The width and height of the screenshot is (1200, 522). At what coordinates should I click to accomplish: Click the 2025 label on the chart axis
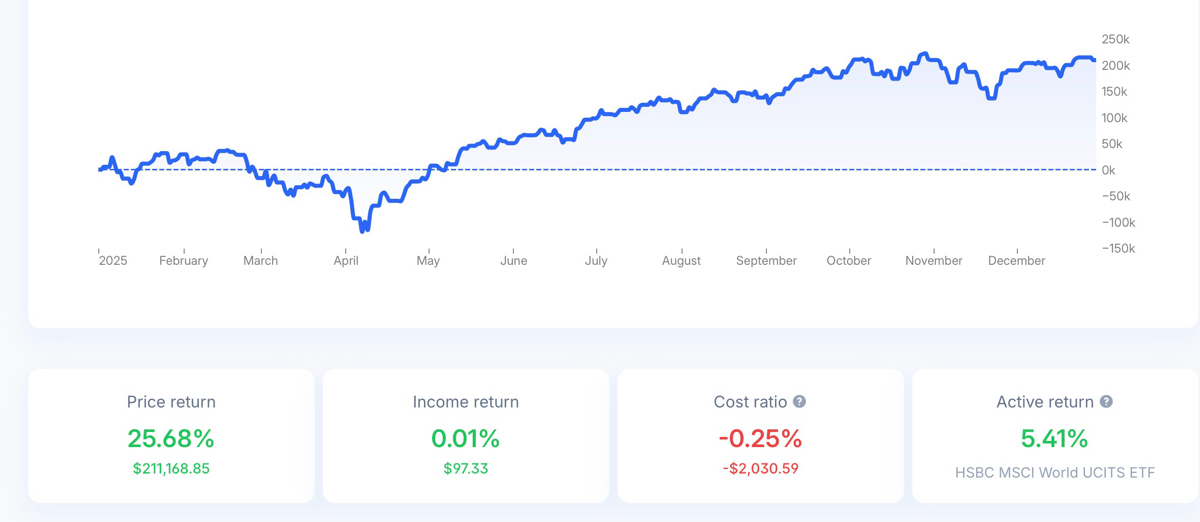tap(113, 261)
